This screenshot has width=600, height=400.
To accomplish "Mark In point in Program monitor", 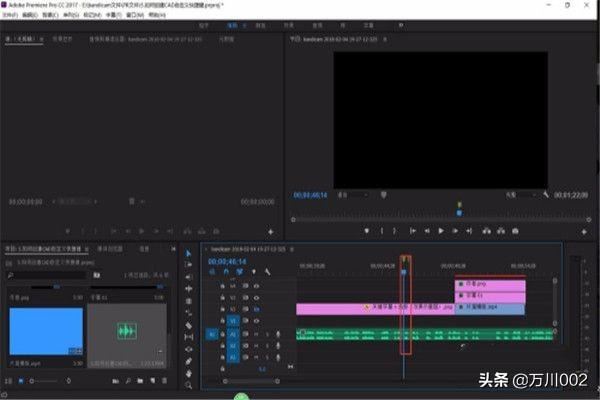I will point(382,231).
